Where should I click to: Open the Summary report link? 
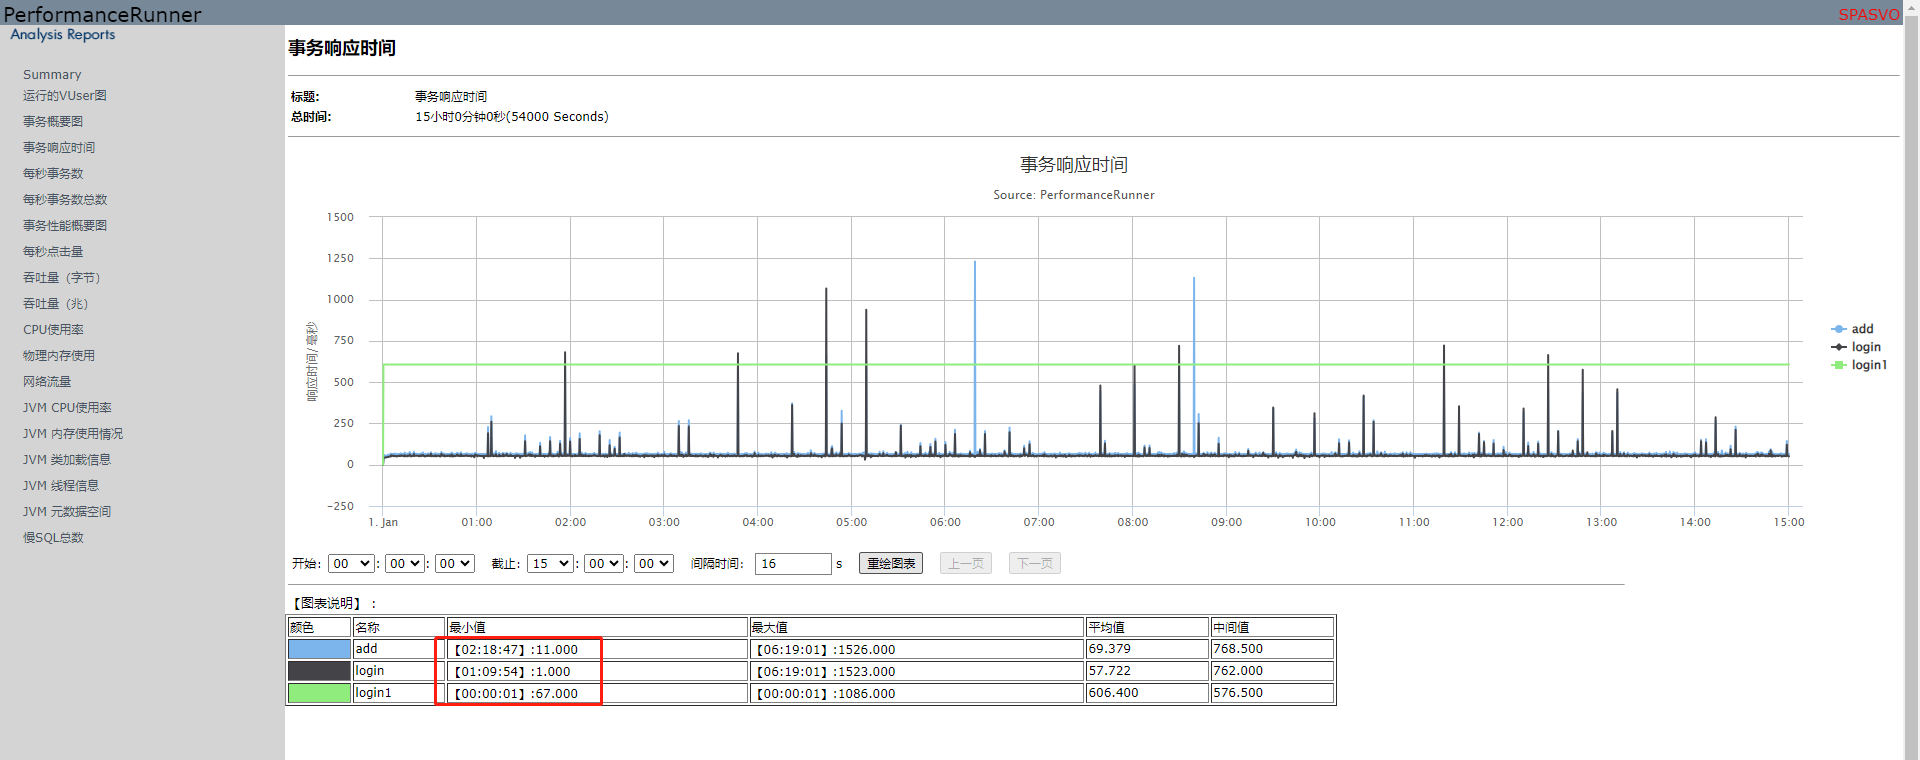52,75
